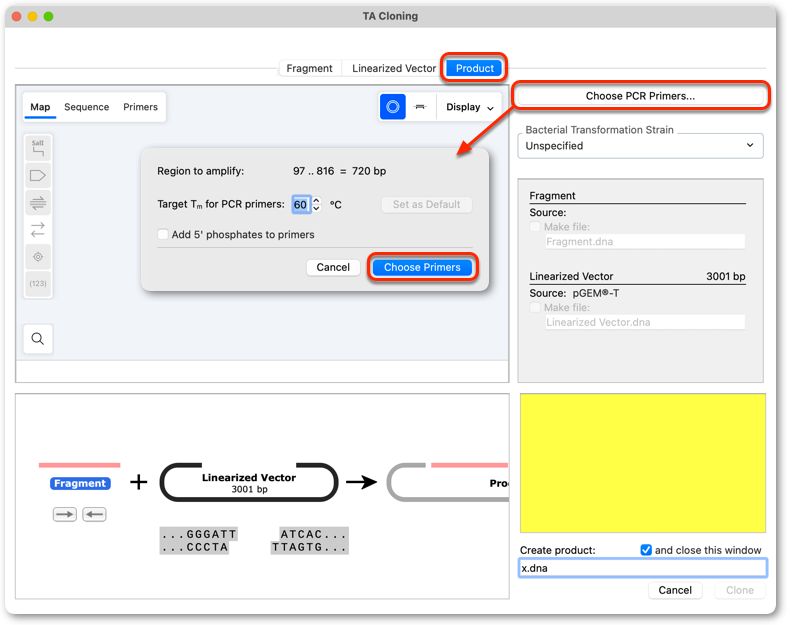
Task: Uncheck and close this window option
Action: [646, 550]
